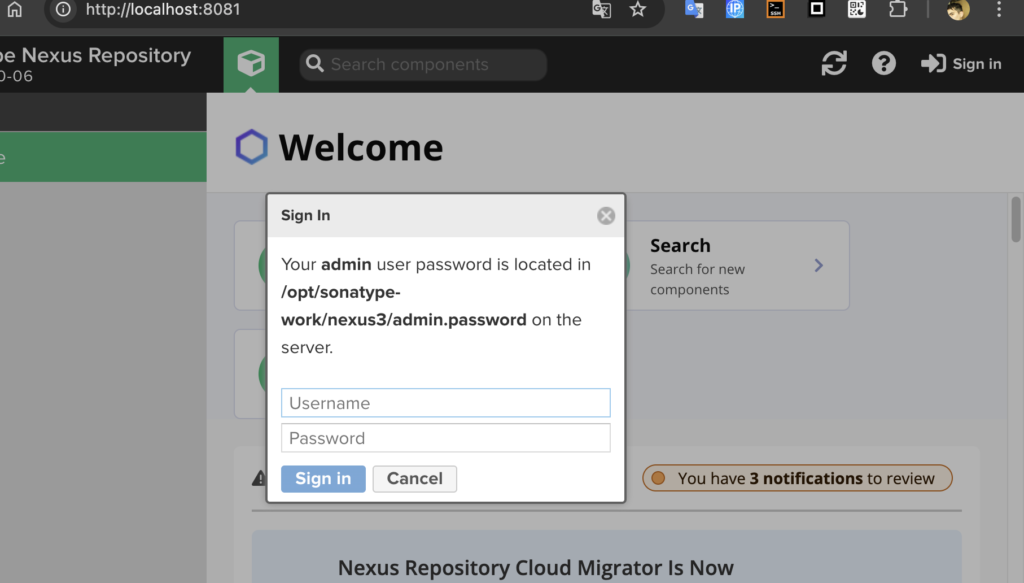Click the Refresh icon in Nexus header
1024x583 pixels.
tap(834, 64)
